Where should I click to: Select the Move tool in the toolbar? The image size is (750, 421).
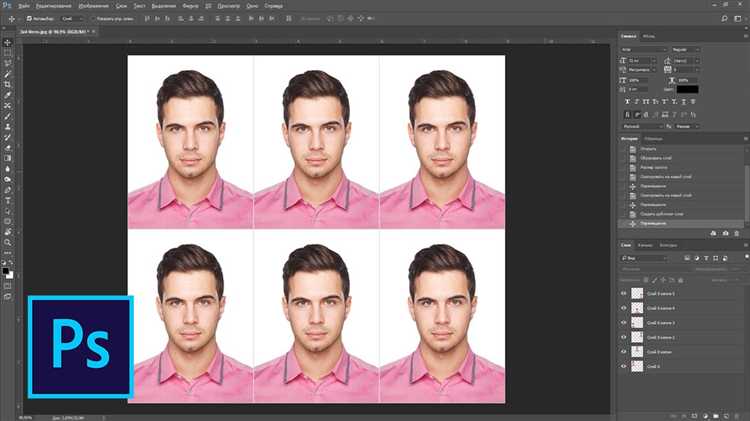point(7,43)
